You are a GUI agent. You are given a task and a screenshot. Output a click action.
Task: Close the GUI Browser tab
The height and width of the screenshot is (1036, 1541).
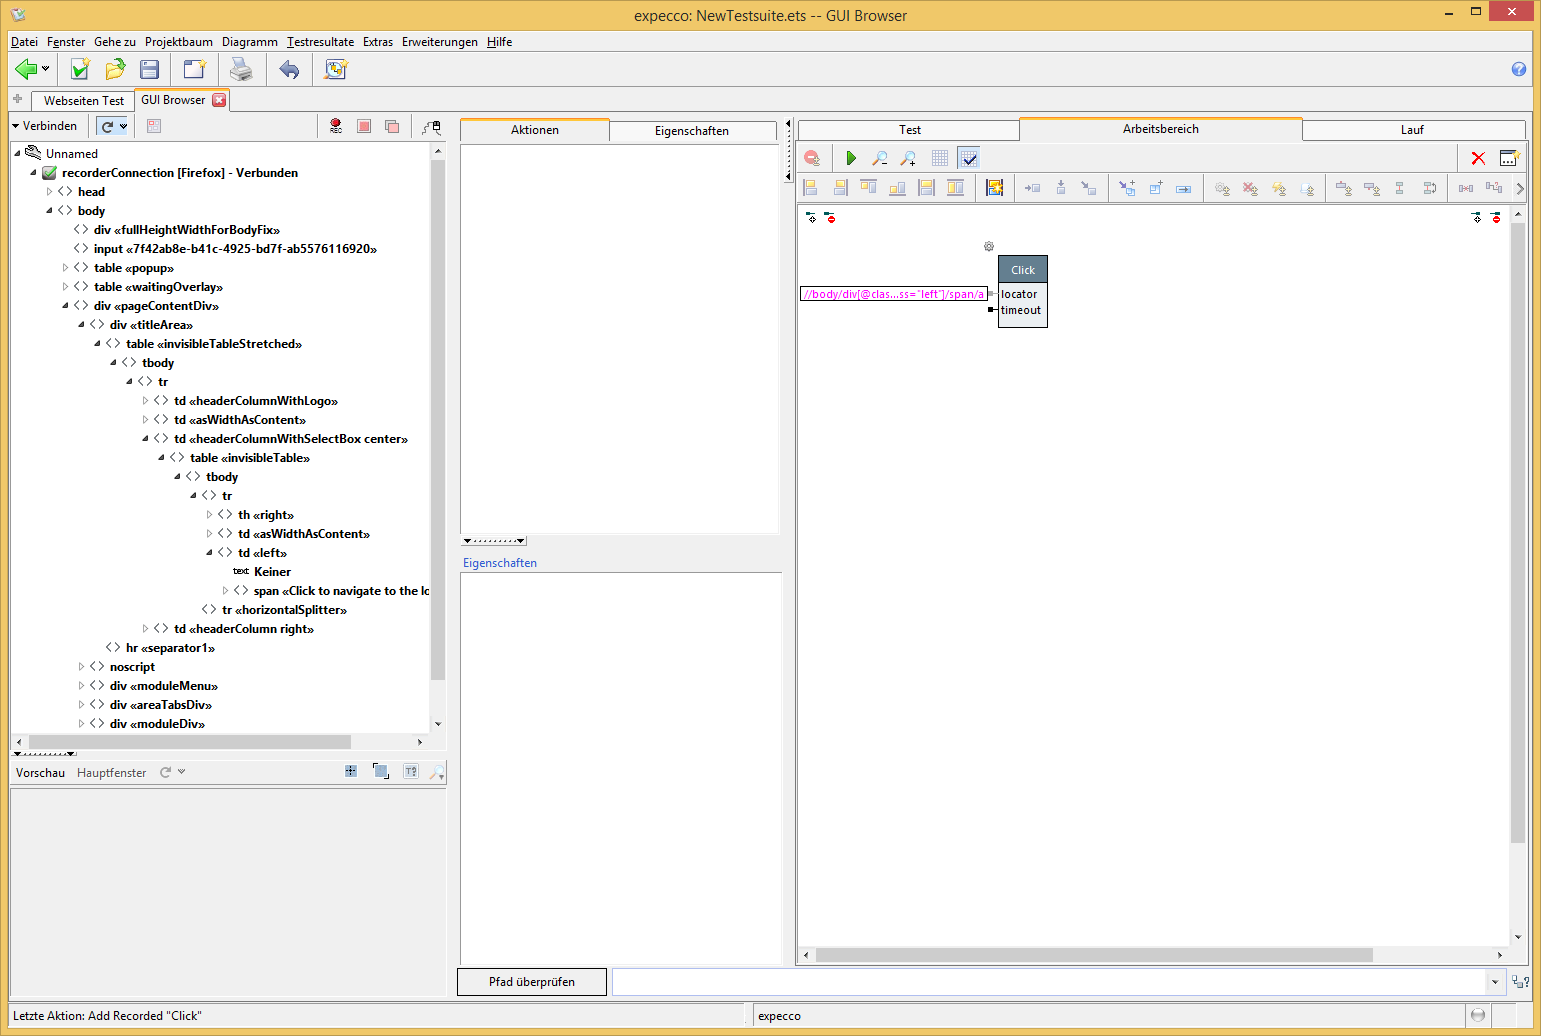pyautogui.click(x=219, y=100)
